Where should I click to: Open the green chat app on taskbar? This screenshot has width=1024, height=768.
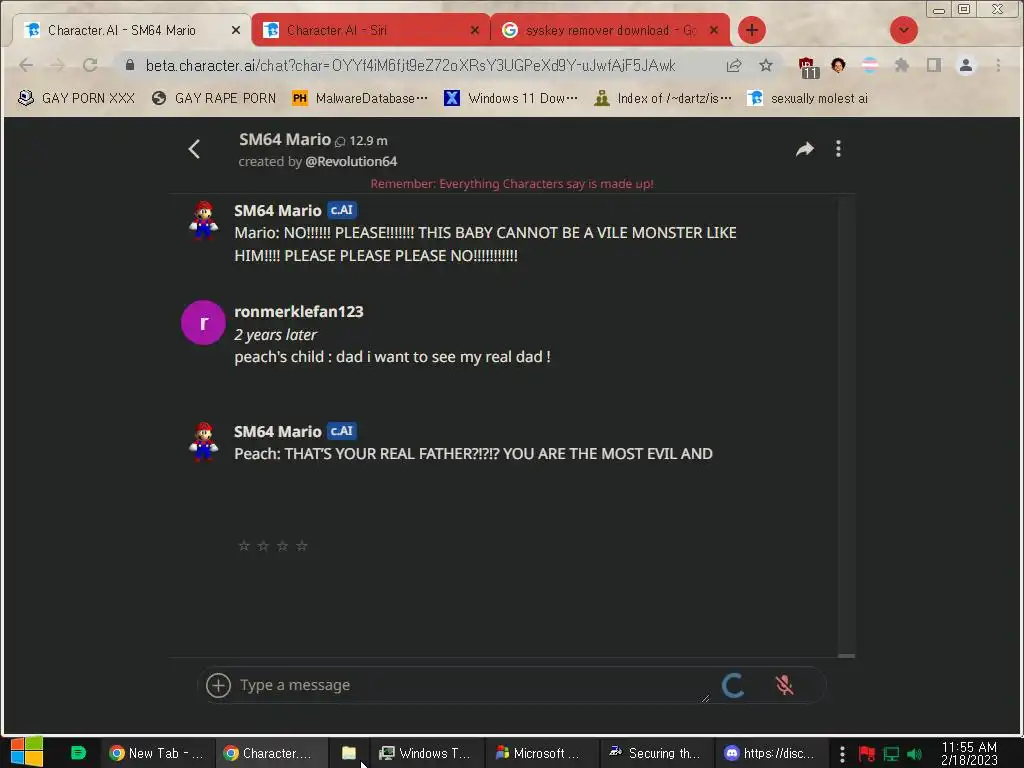(x=78, y=752)
